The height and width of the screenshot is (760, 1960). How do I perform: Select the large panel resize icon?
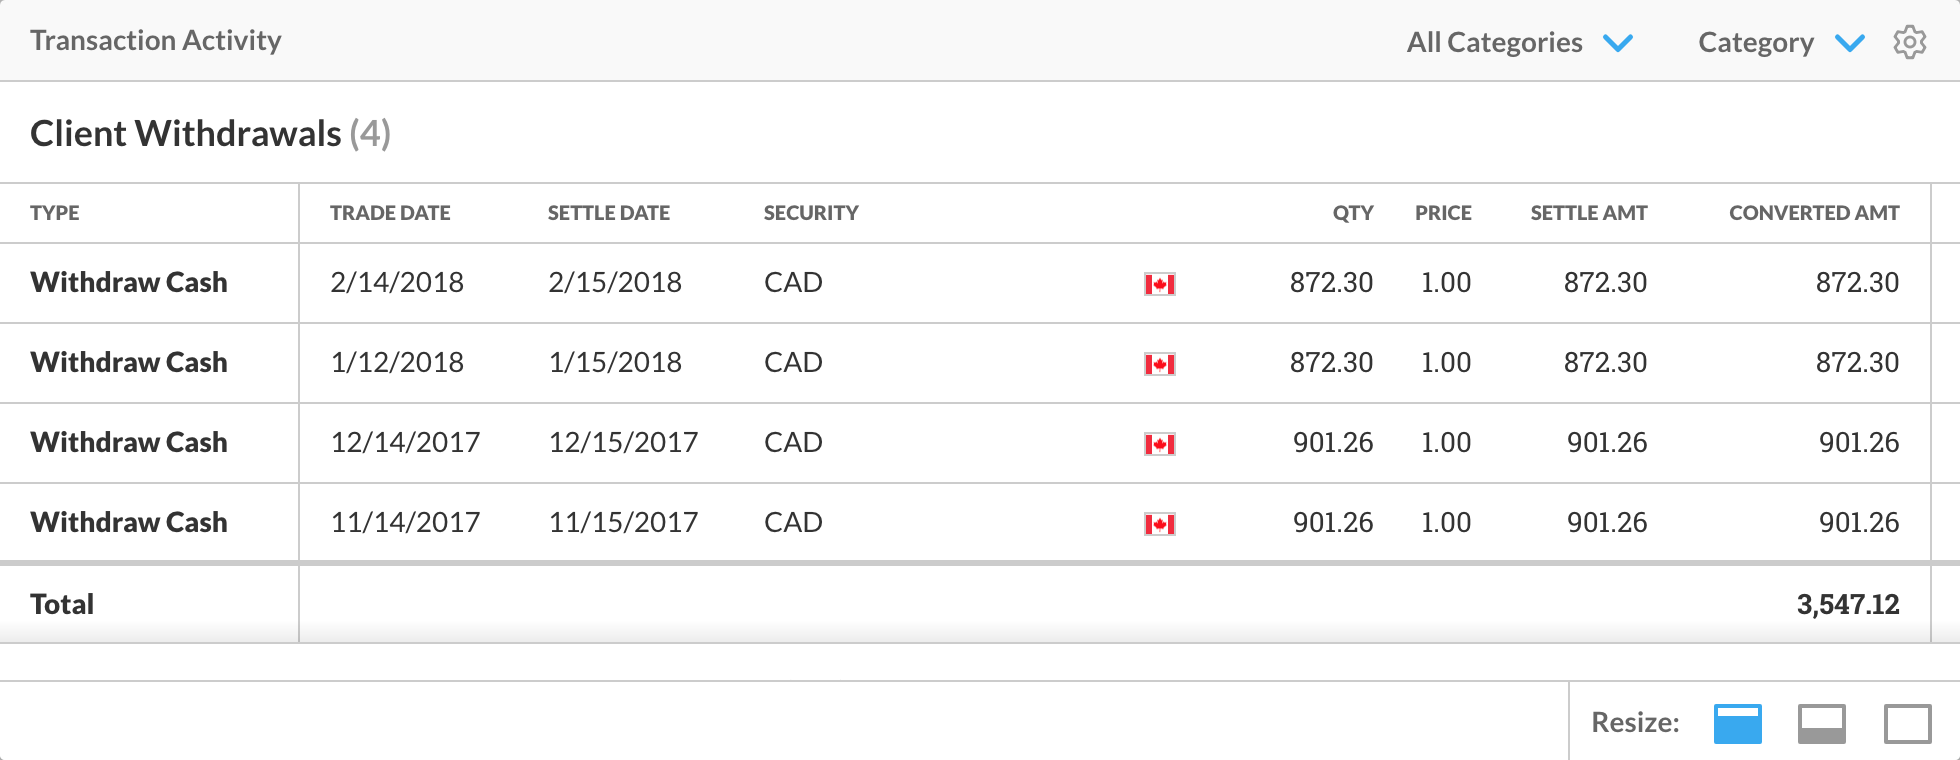pos(1908,723)
